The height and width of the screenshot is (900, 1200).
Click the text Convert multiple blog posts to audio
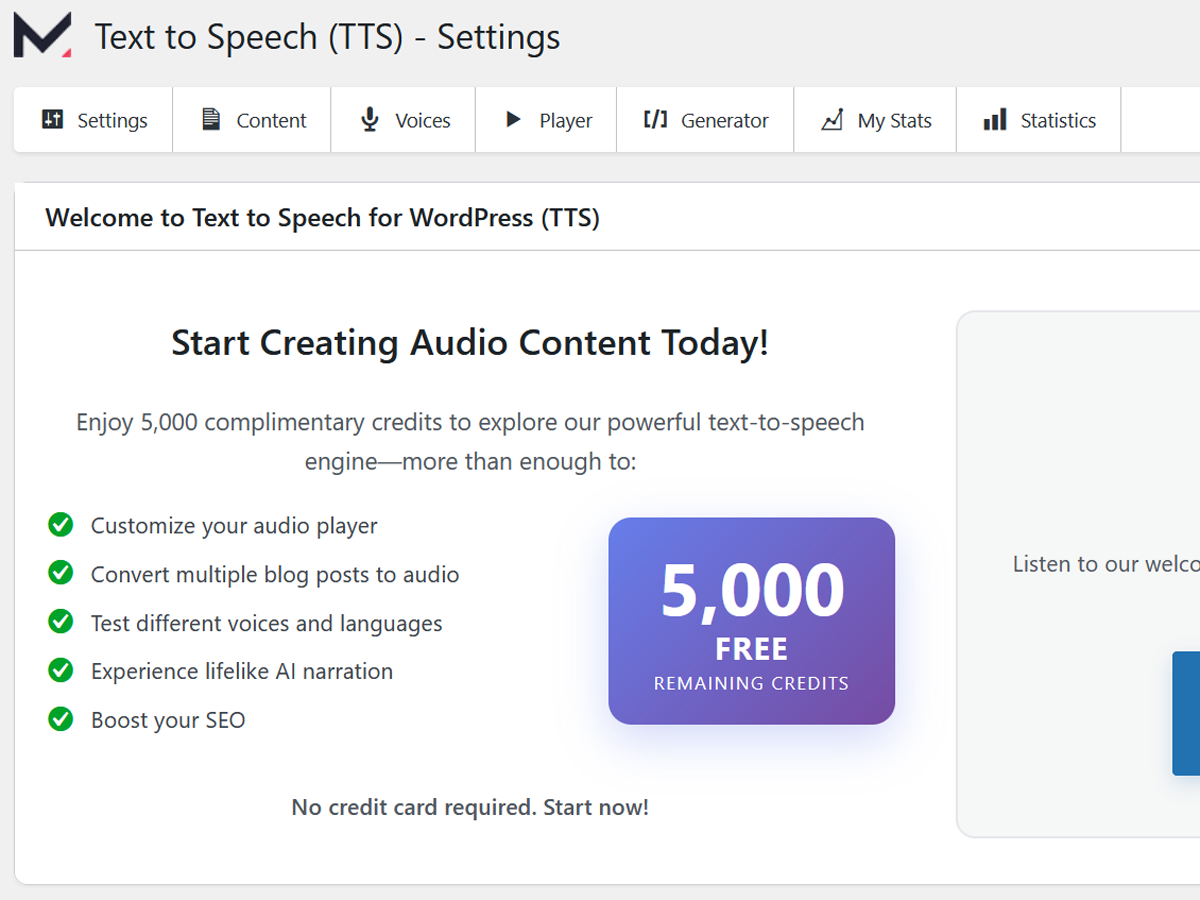pyautogui.click(x=275, y=574)
